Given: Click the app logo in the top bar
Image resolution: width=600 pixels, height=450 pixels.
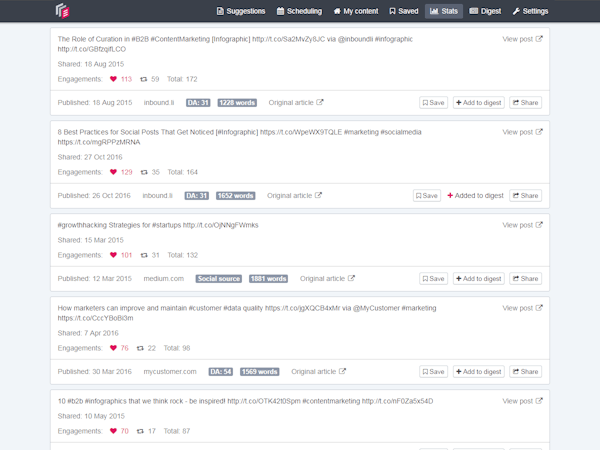Looking at the screenshot, I should click(x=63, y=11).
